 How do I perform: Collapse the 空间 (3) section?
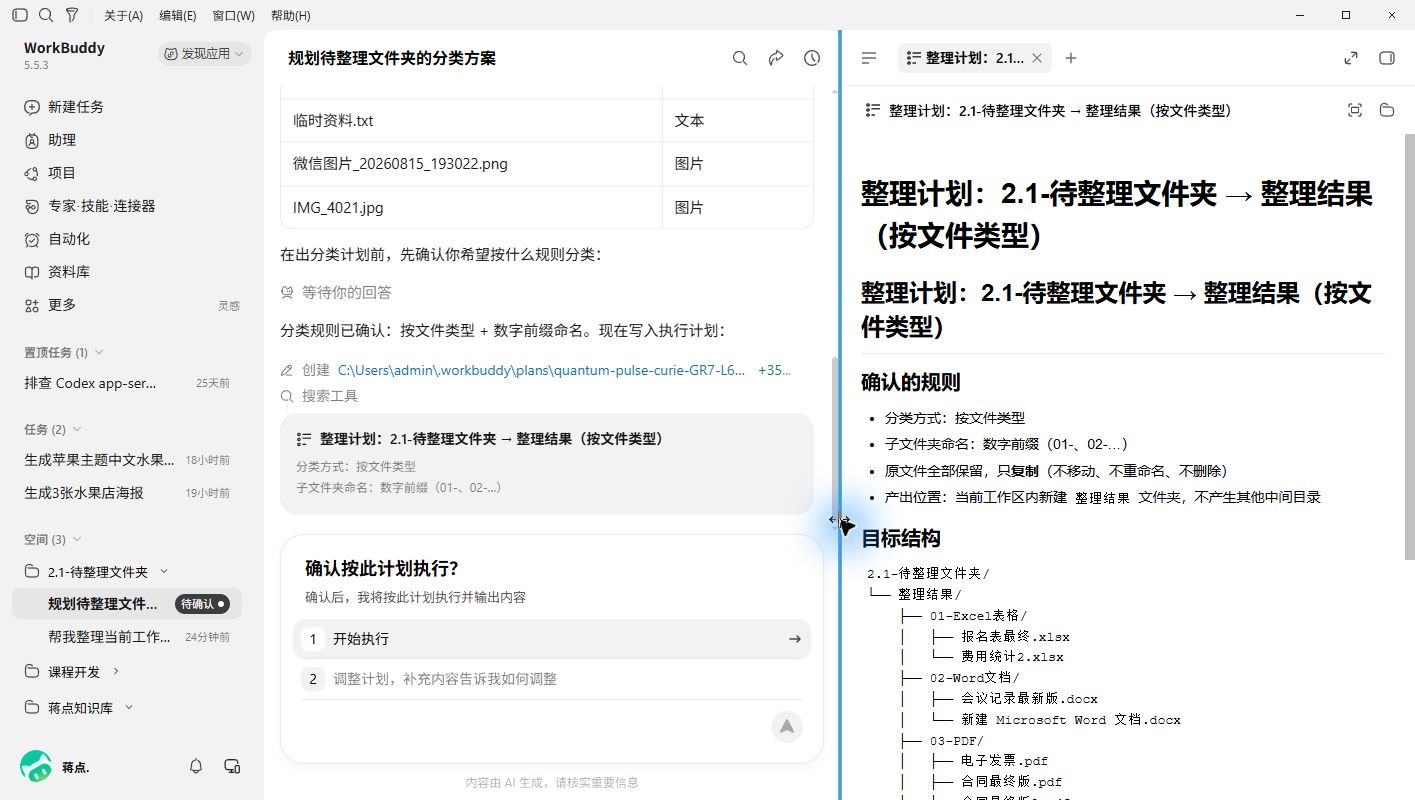(77, 539)
